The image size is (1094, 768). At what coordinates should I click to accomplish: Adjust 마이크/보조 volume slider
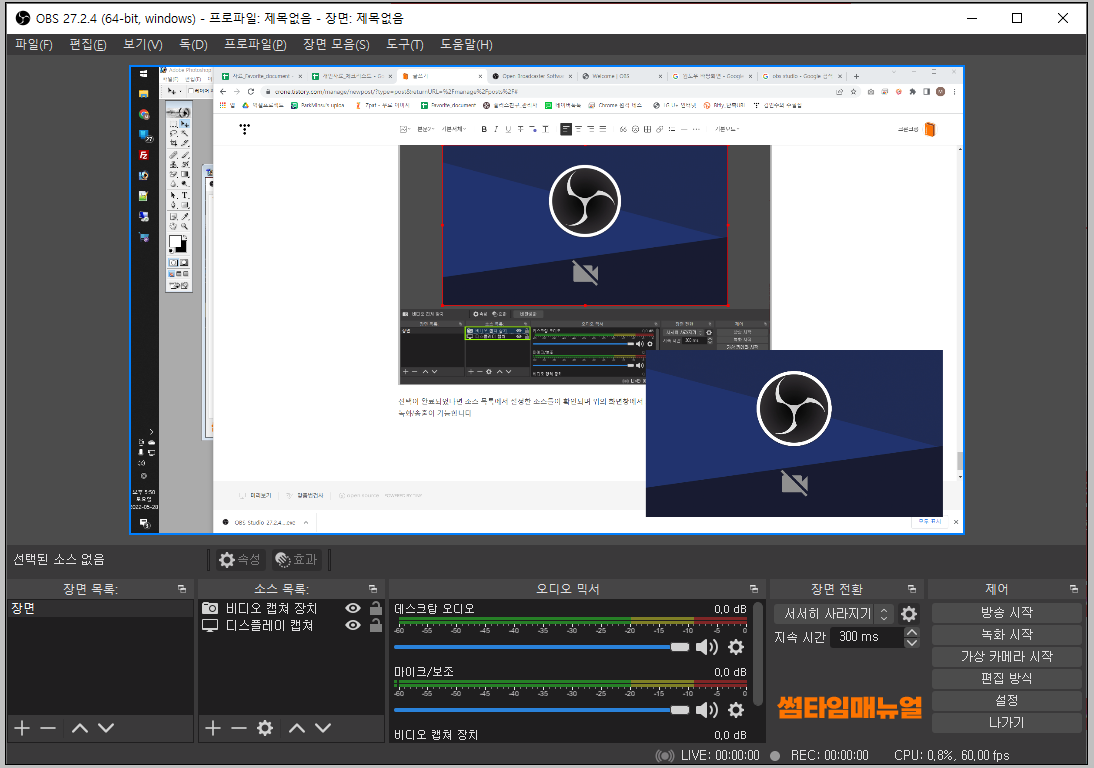pyautogui.click(x=541, y=710)
